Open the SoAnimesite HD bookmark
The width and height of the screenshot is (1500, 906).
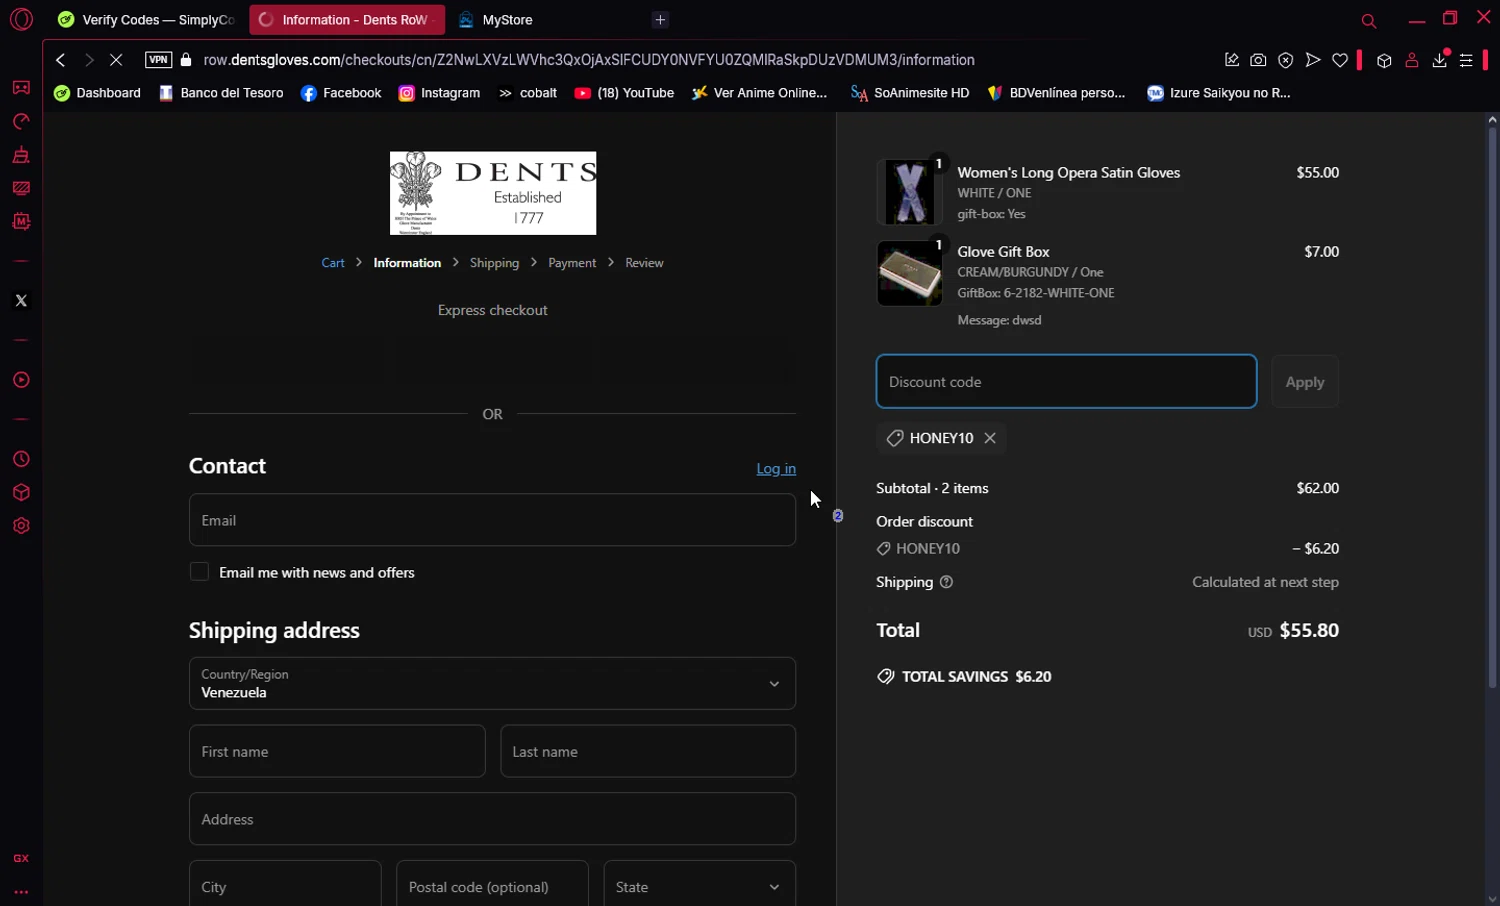[909, 93]
